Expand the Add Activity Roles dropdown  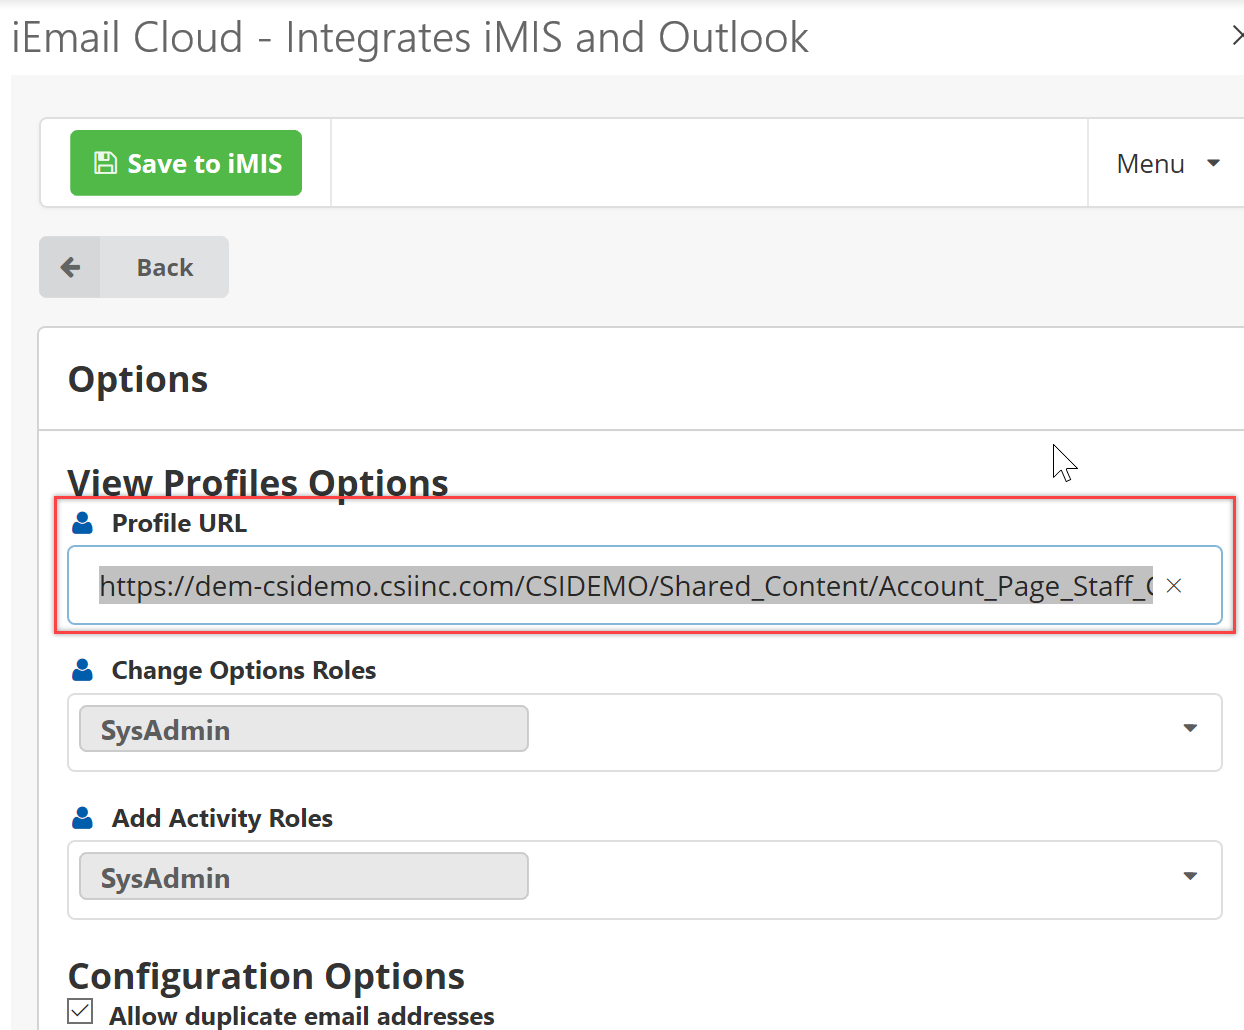(x=1190, y=875)
